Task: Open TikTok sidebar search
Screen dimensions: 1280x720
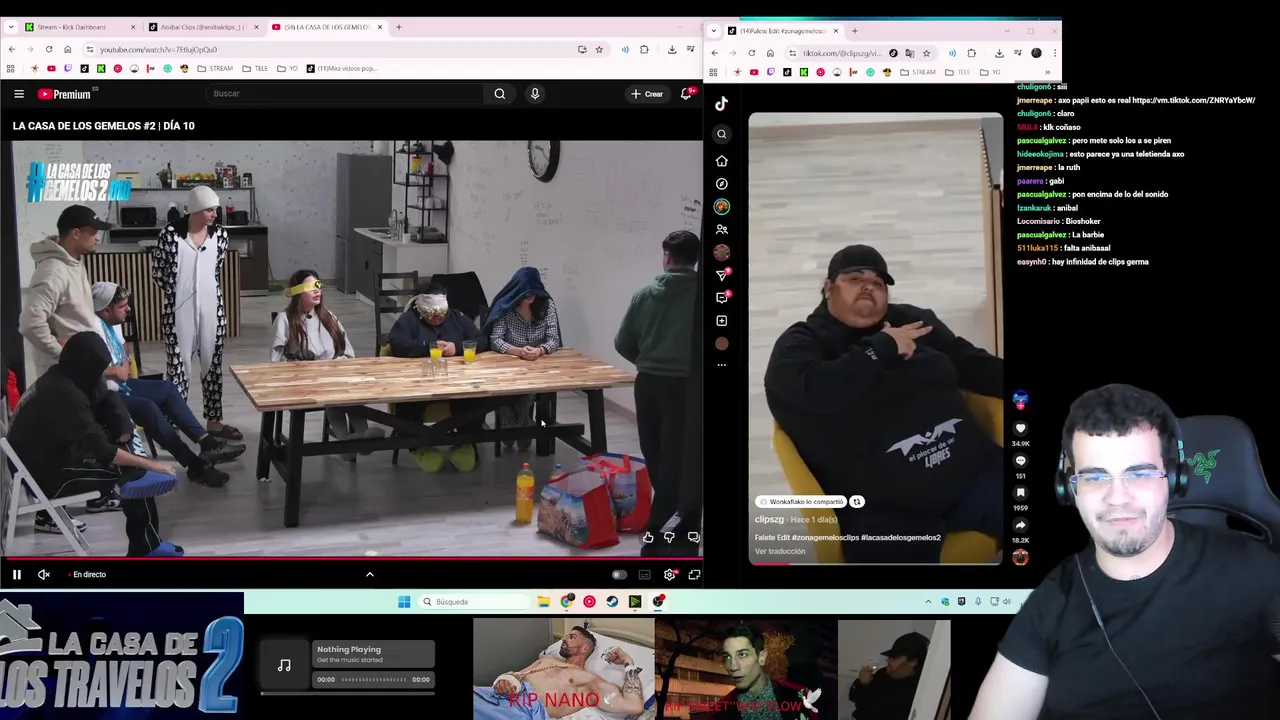Action: (722, 134)
